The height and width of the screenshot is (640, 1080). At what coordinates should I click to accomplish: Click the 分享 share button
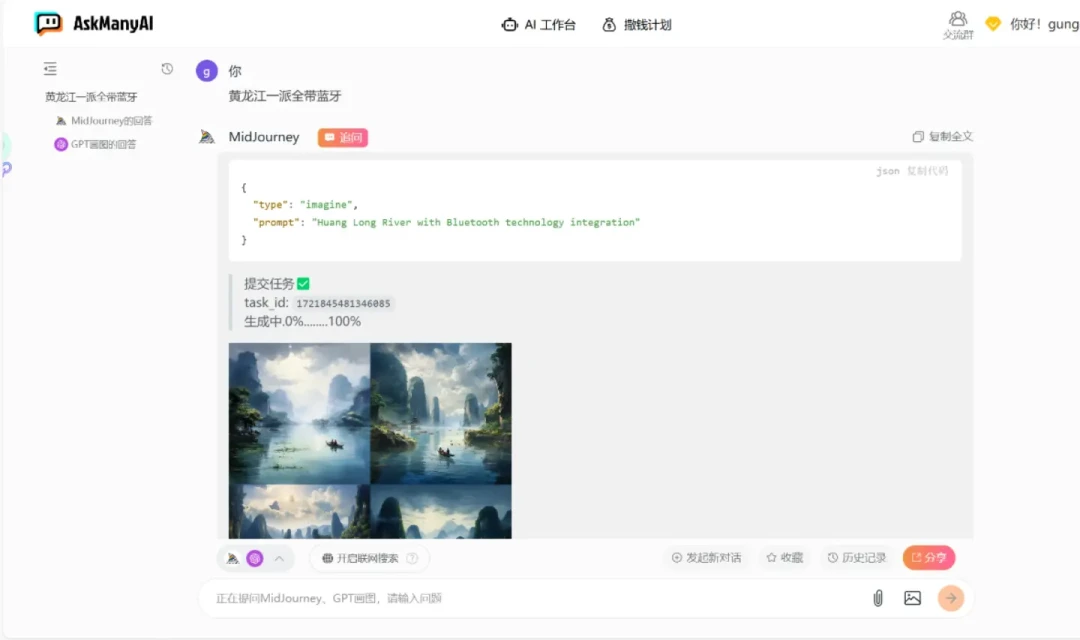(x=928, y=558)
